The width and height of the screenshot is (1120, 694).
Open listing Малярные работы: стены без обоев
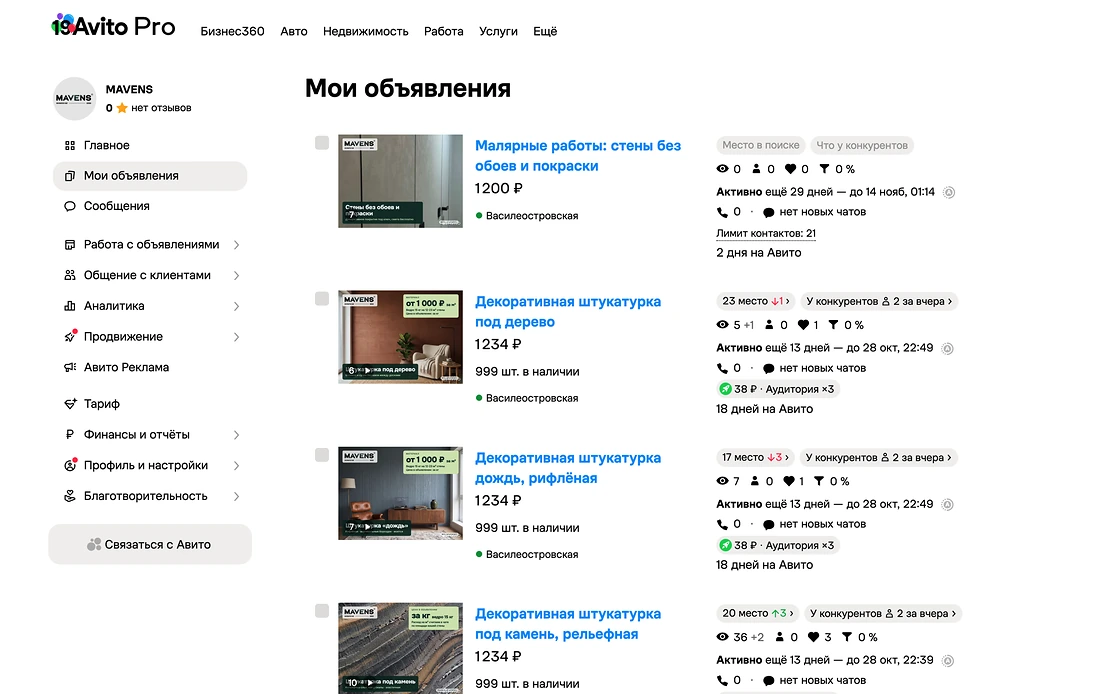578,156
